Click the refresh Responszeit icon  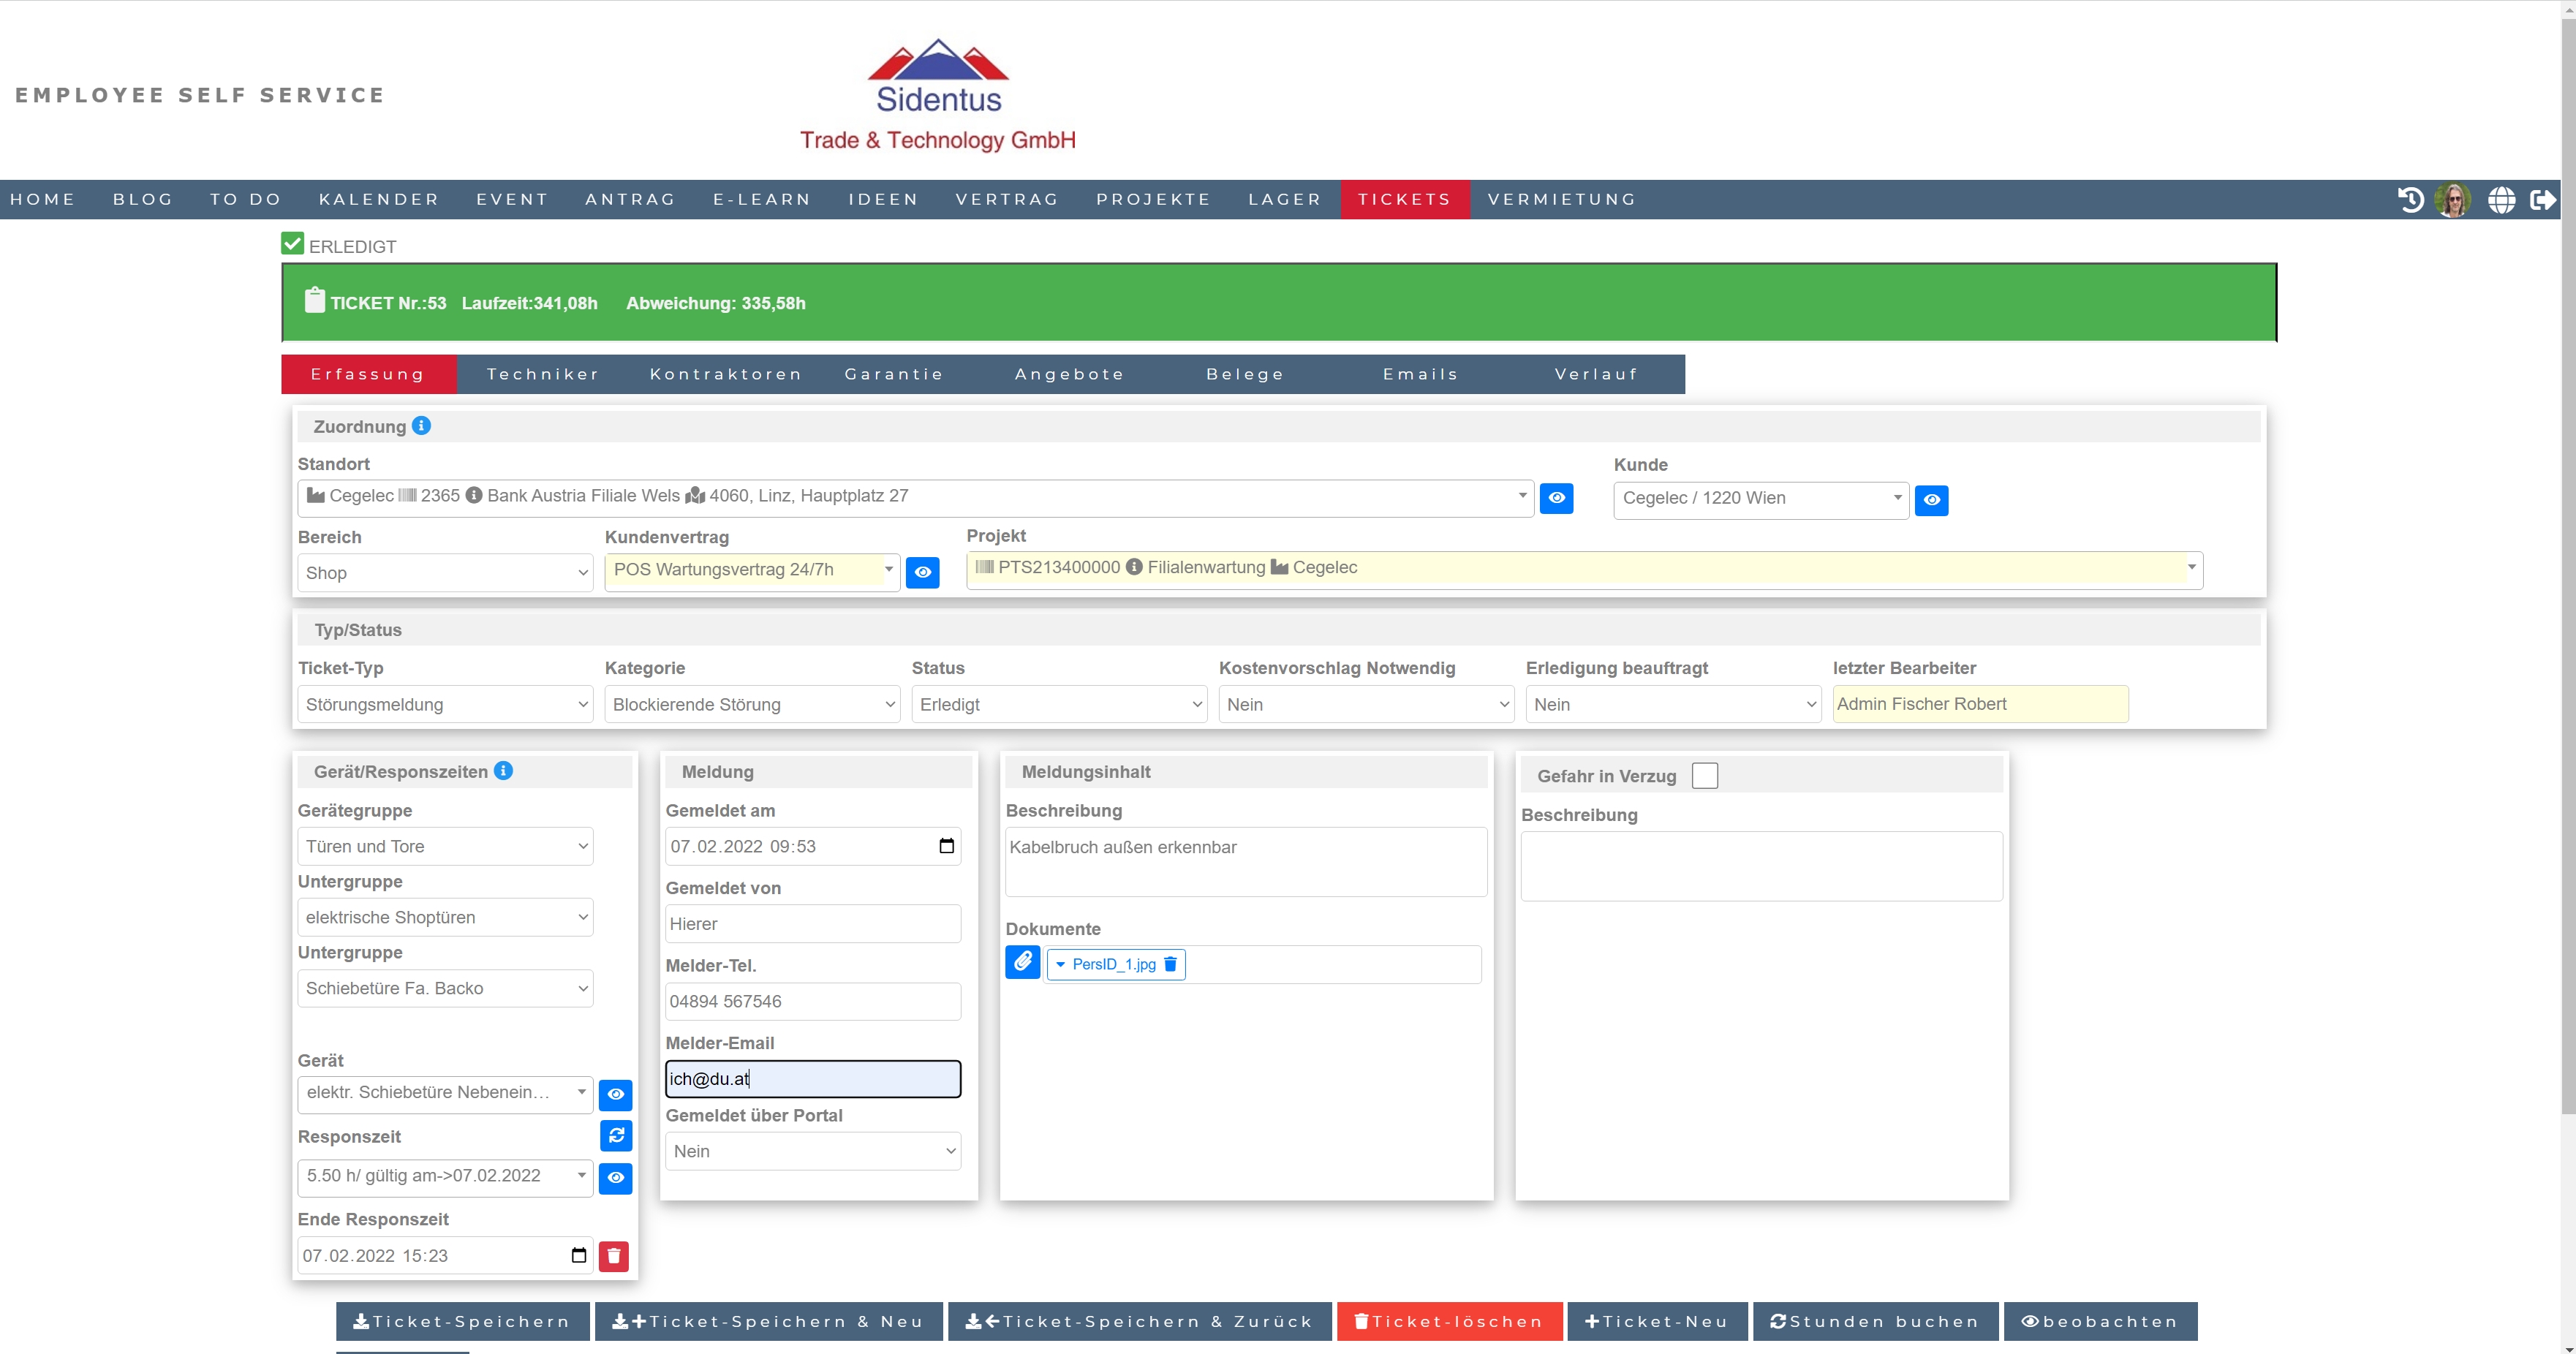[616, 1135]
